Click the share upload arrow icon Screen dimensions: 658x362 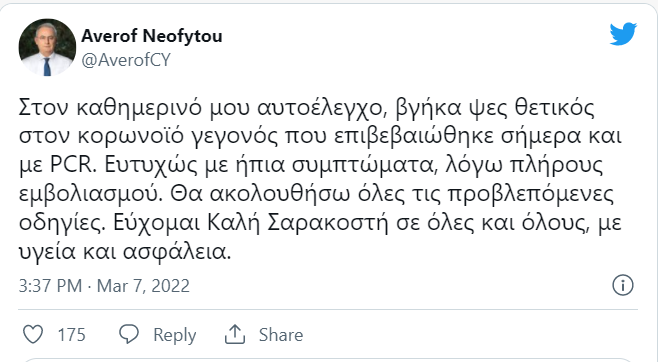click(x=235, y=335)
